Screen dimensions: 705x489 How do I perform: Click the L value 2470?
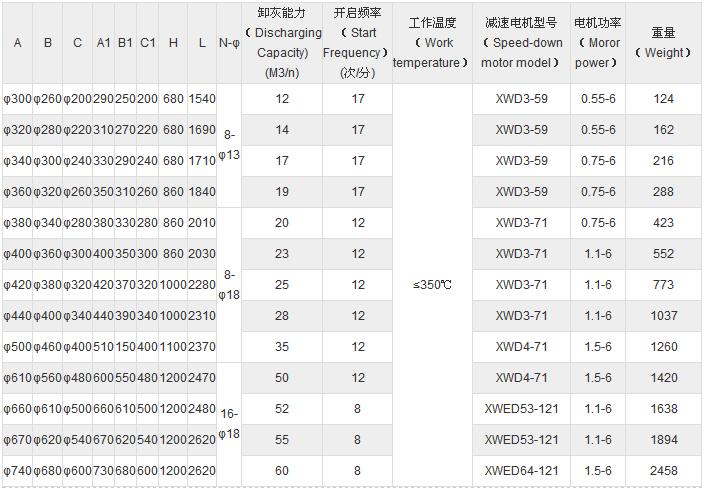point(202,378)
